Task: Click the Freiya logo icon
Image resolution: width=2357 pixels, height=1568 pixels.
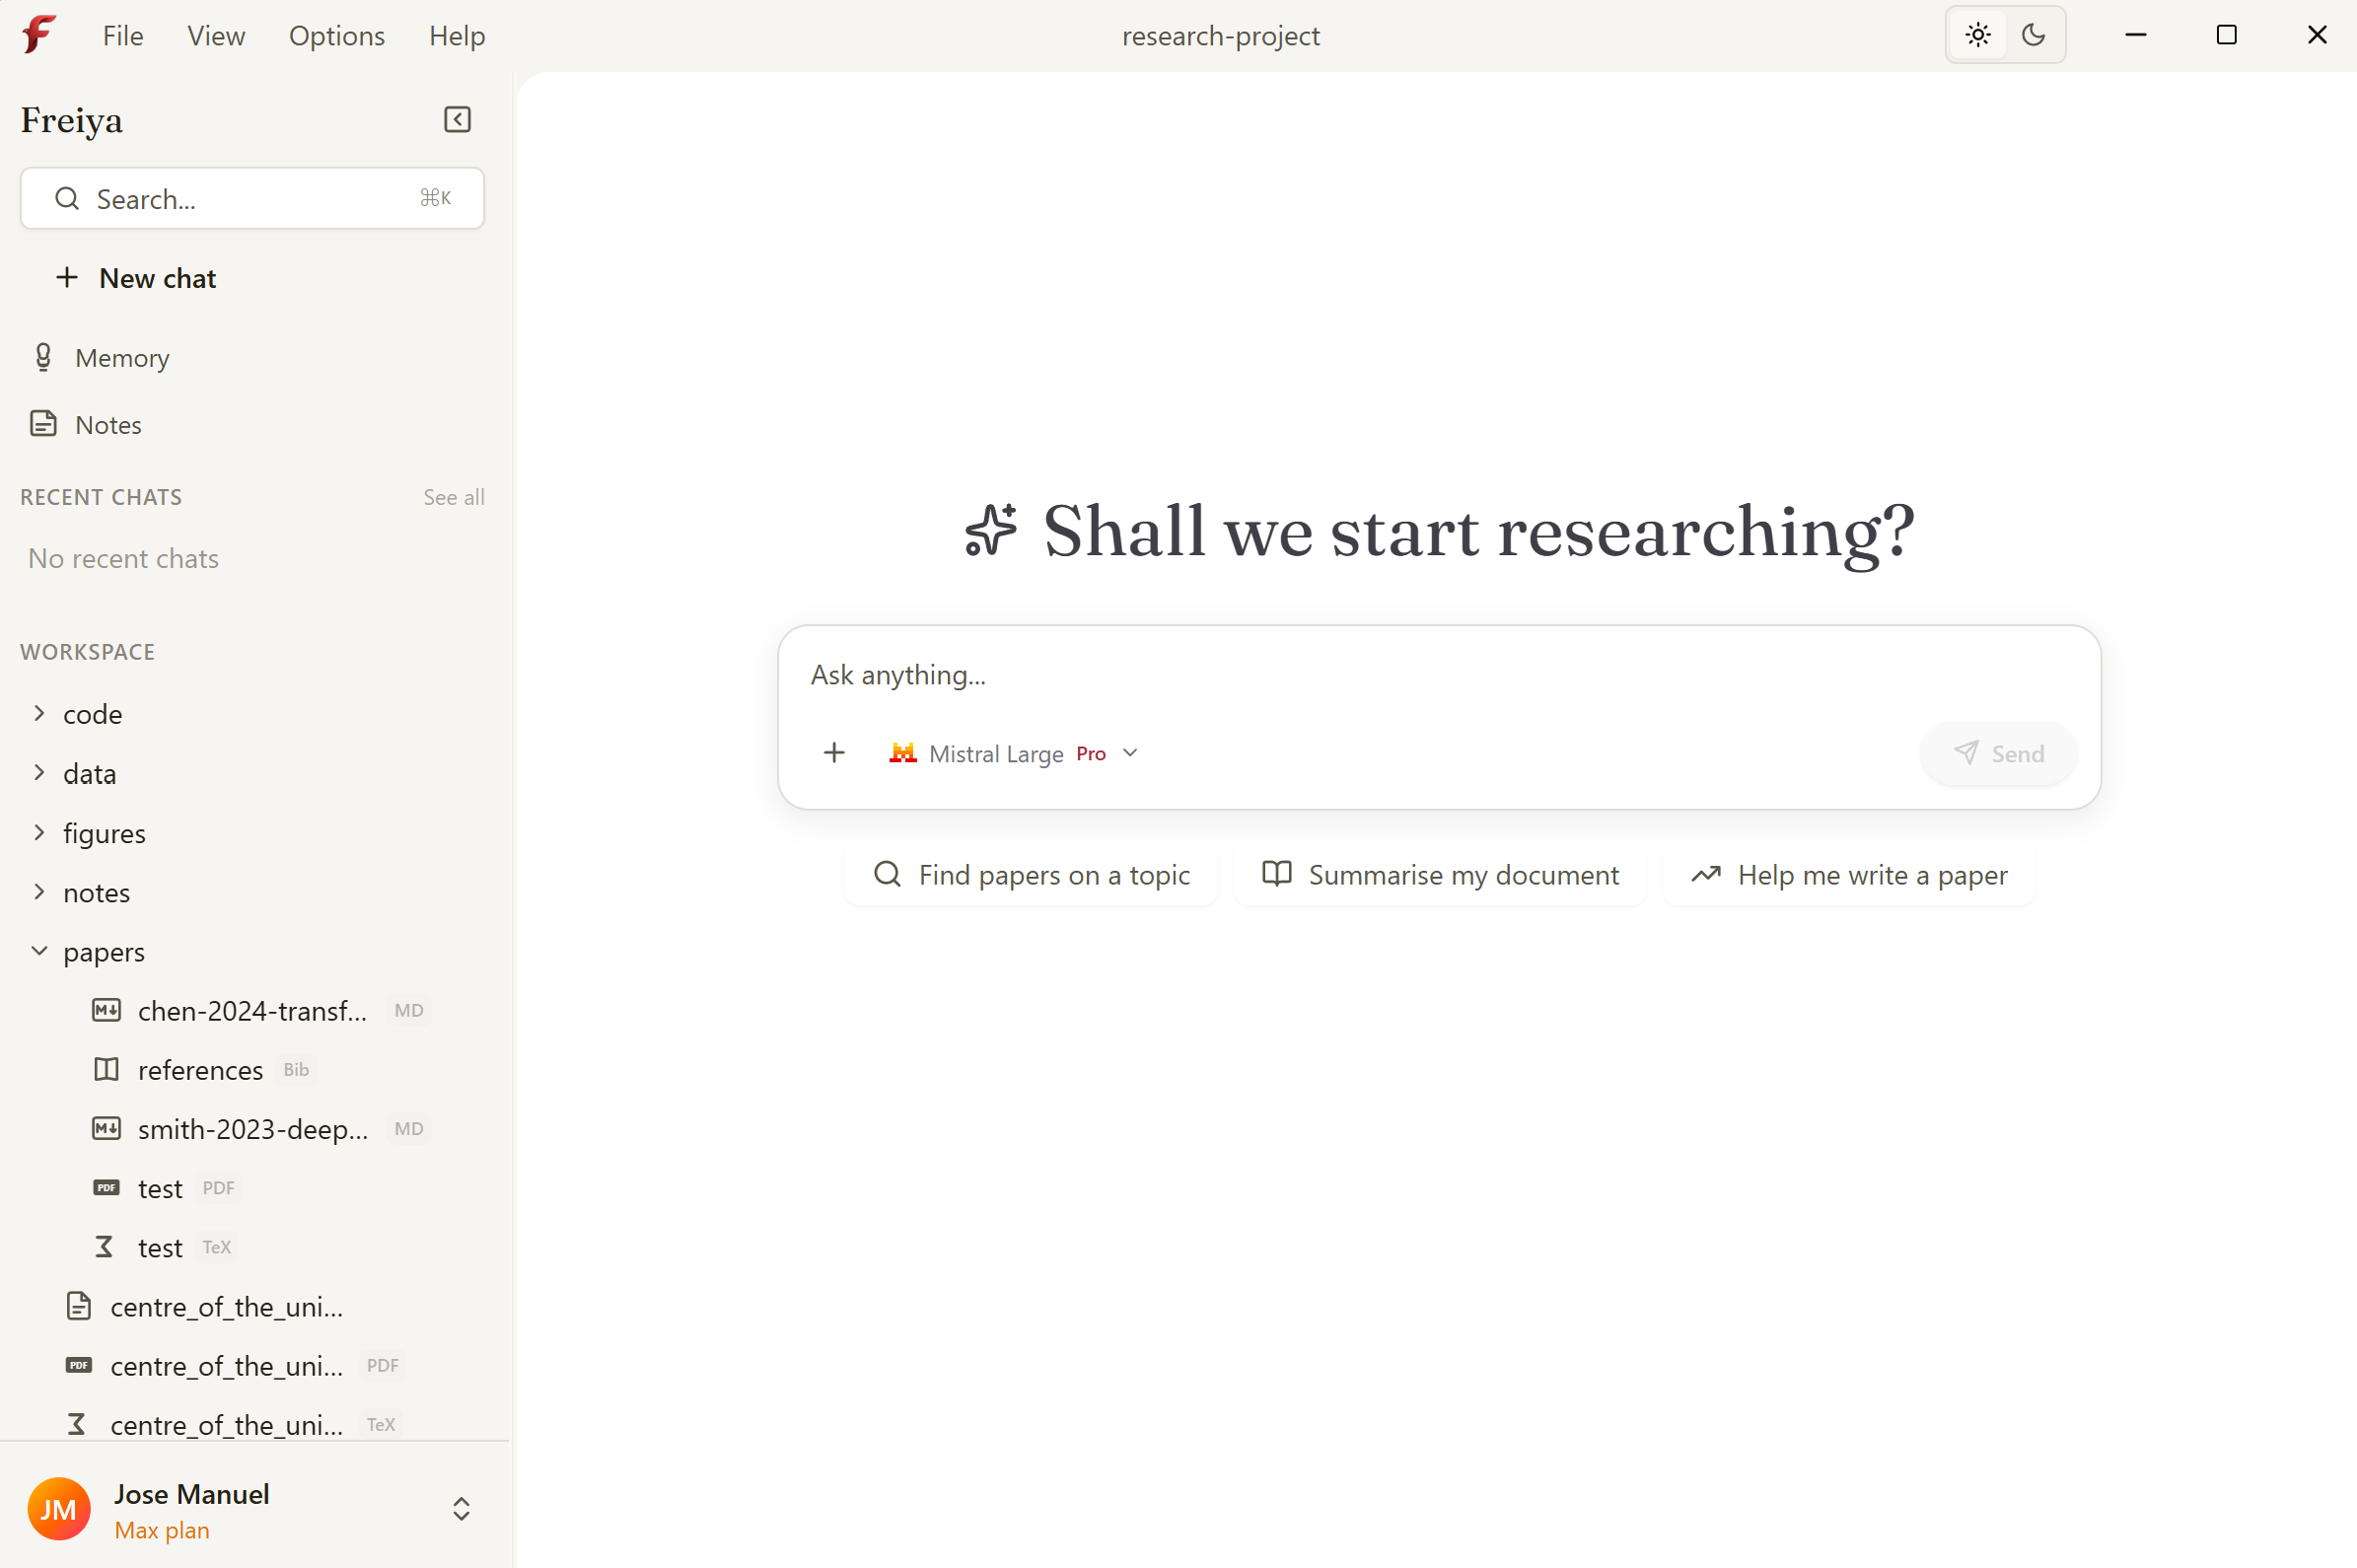Action: pyautogui.click(x=38, y=33)
